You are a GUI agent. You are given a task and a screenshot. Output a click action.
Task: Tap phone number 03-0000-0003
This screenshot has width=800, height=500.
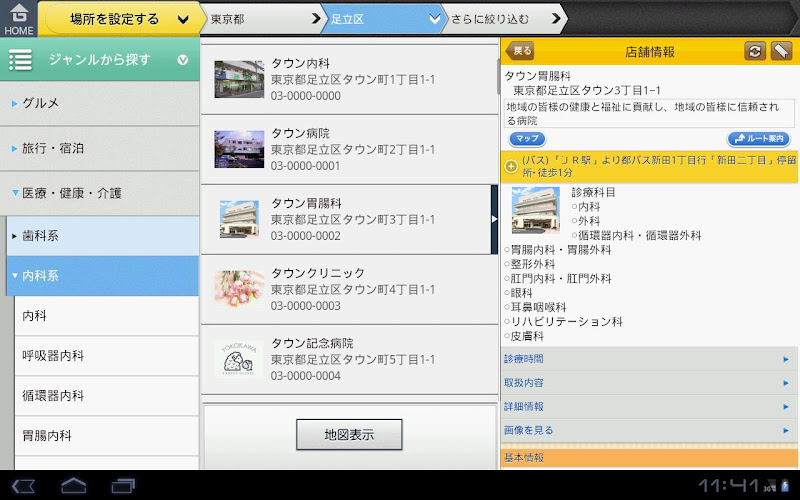306,306
